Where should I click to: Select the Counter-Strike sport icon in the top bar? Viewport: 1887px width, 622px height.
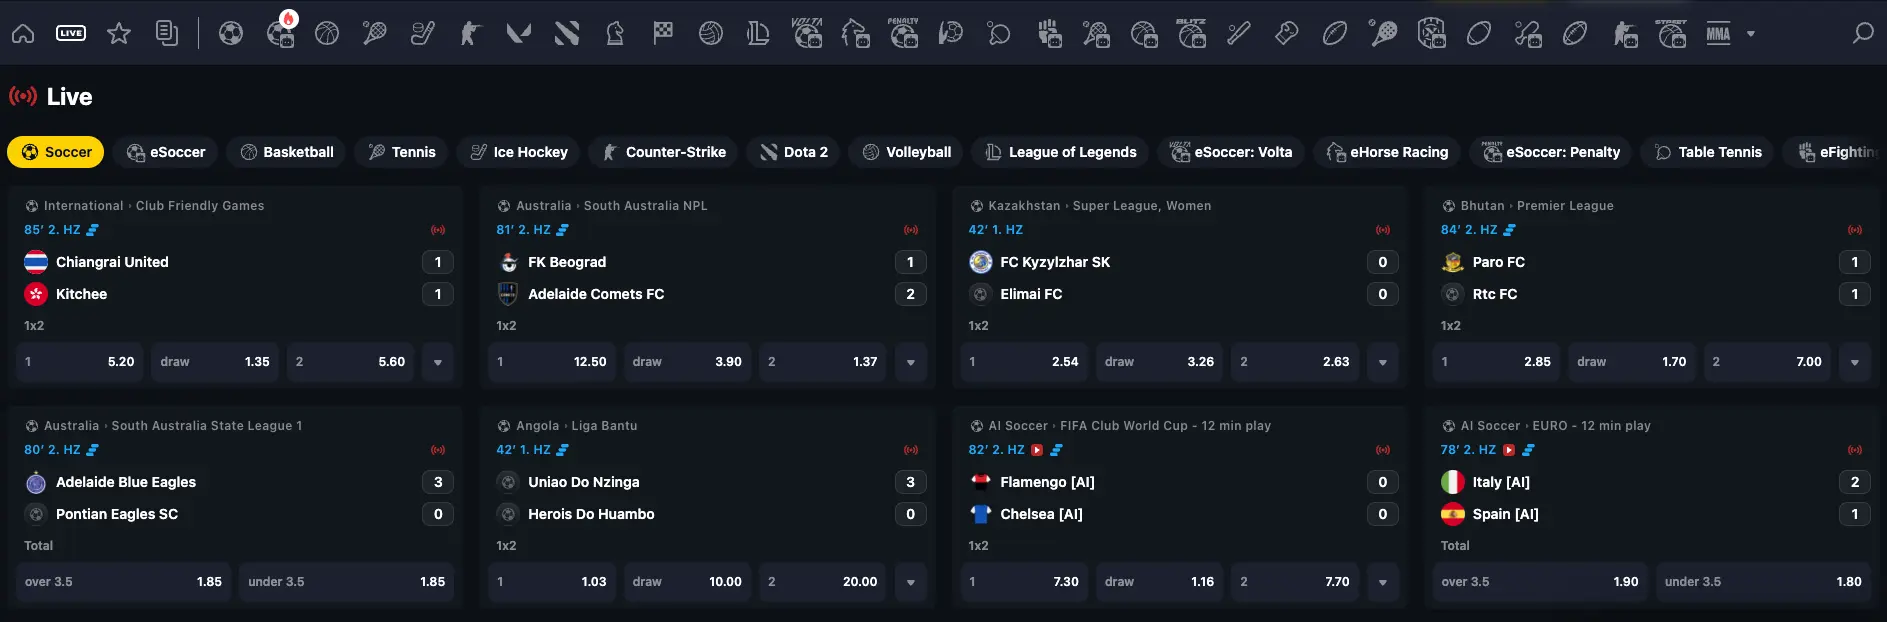[470, 33]
